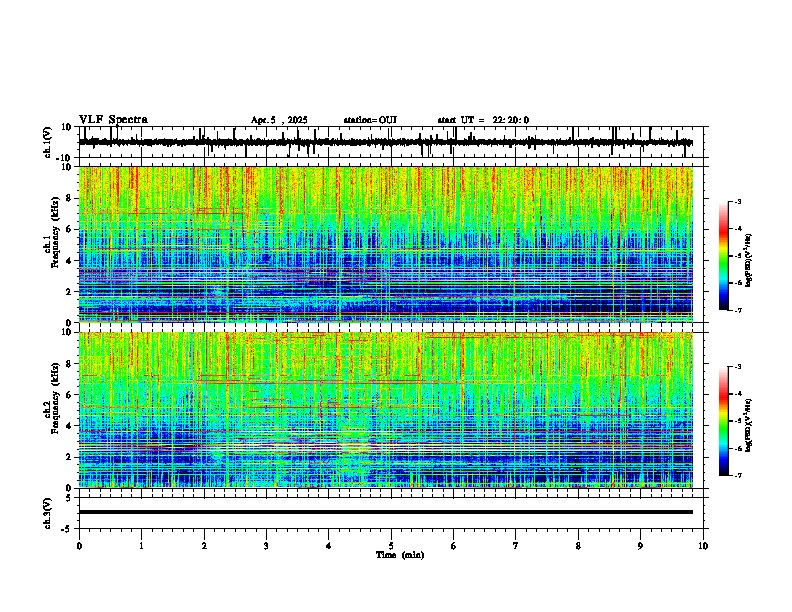This screenshot has height=612, width=792.
Task: Click the ch.2 frequency spectrogram panel
Action: tap(386, 410)
